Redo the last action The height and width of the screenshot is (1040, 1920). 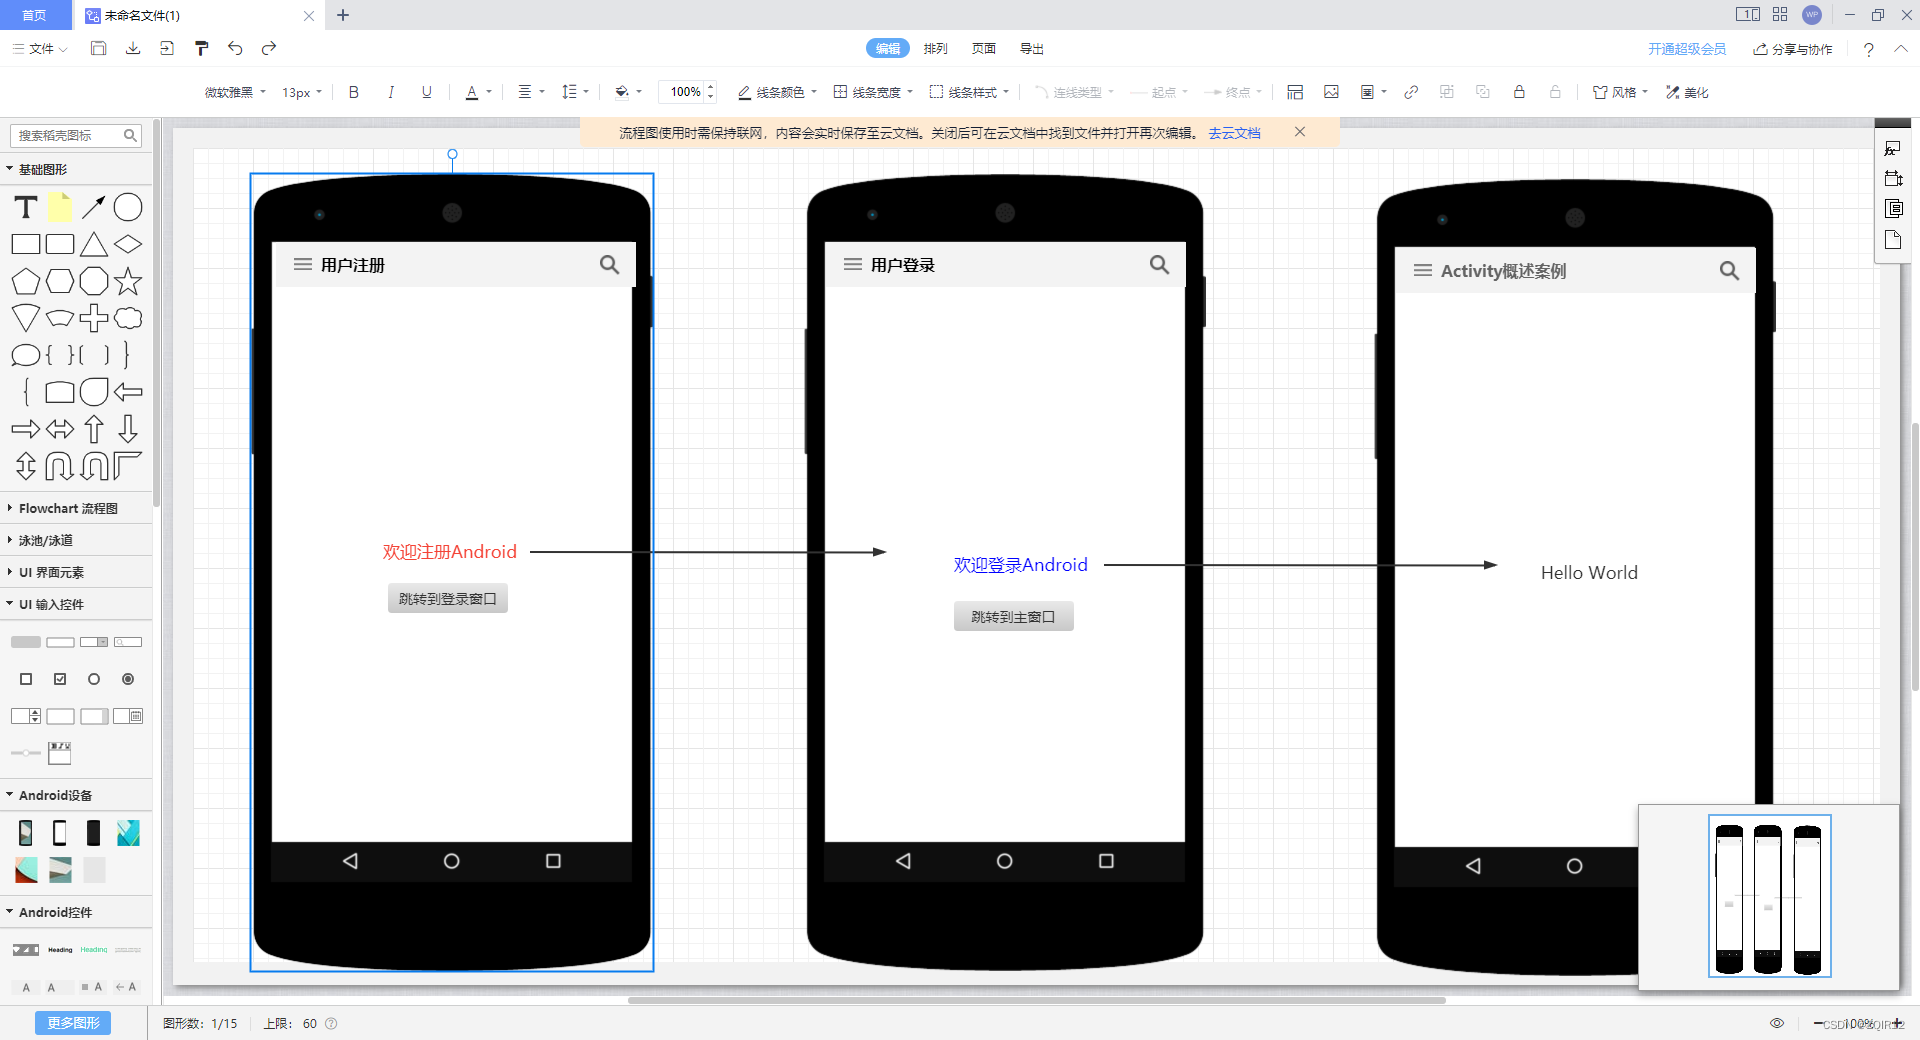click(x=269, y=48)
